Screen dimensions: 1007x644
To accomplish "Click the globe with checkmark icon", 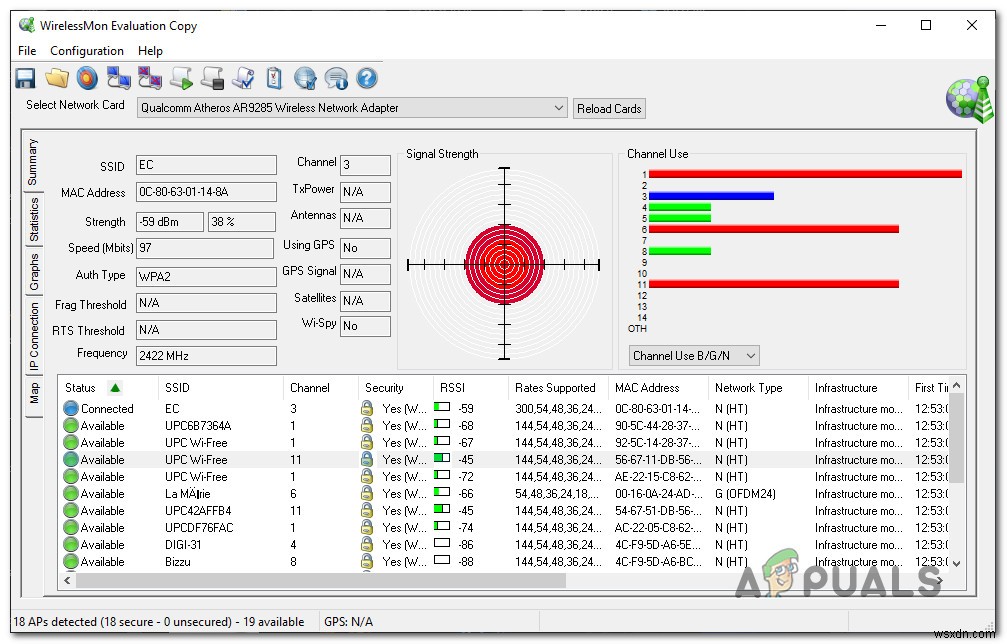I will point(305,77).
